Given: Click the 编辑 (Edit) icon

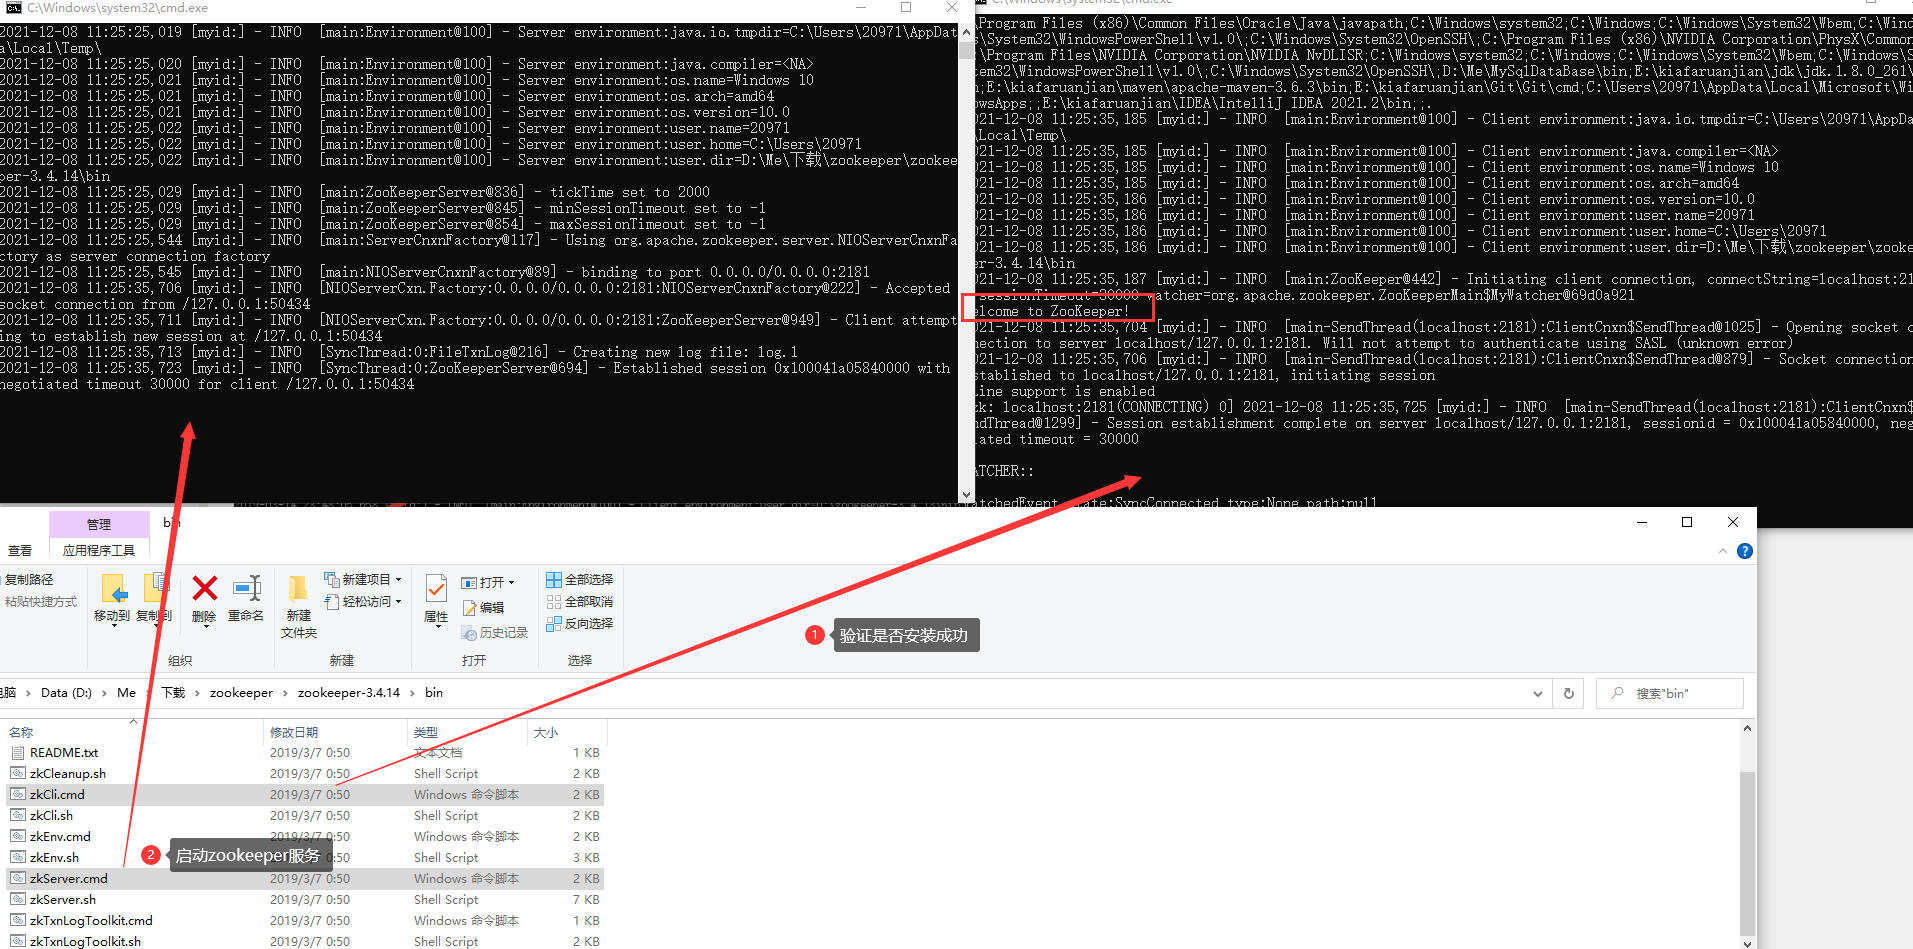Looking at the screenshot, I should (x=487, y=607).
